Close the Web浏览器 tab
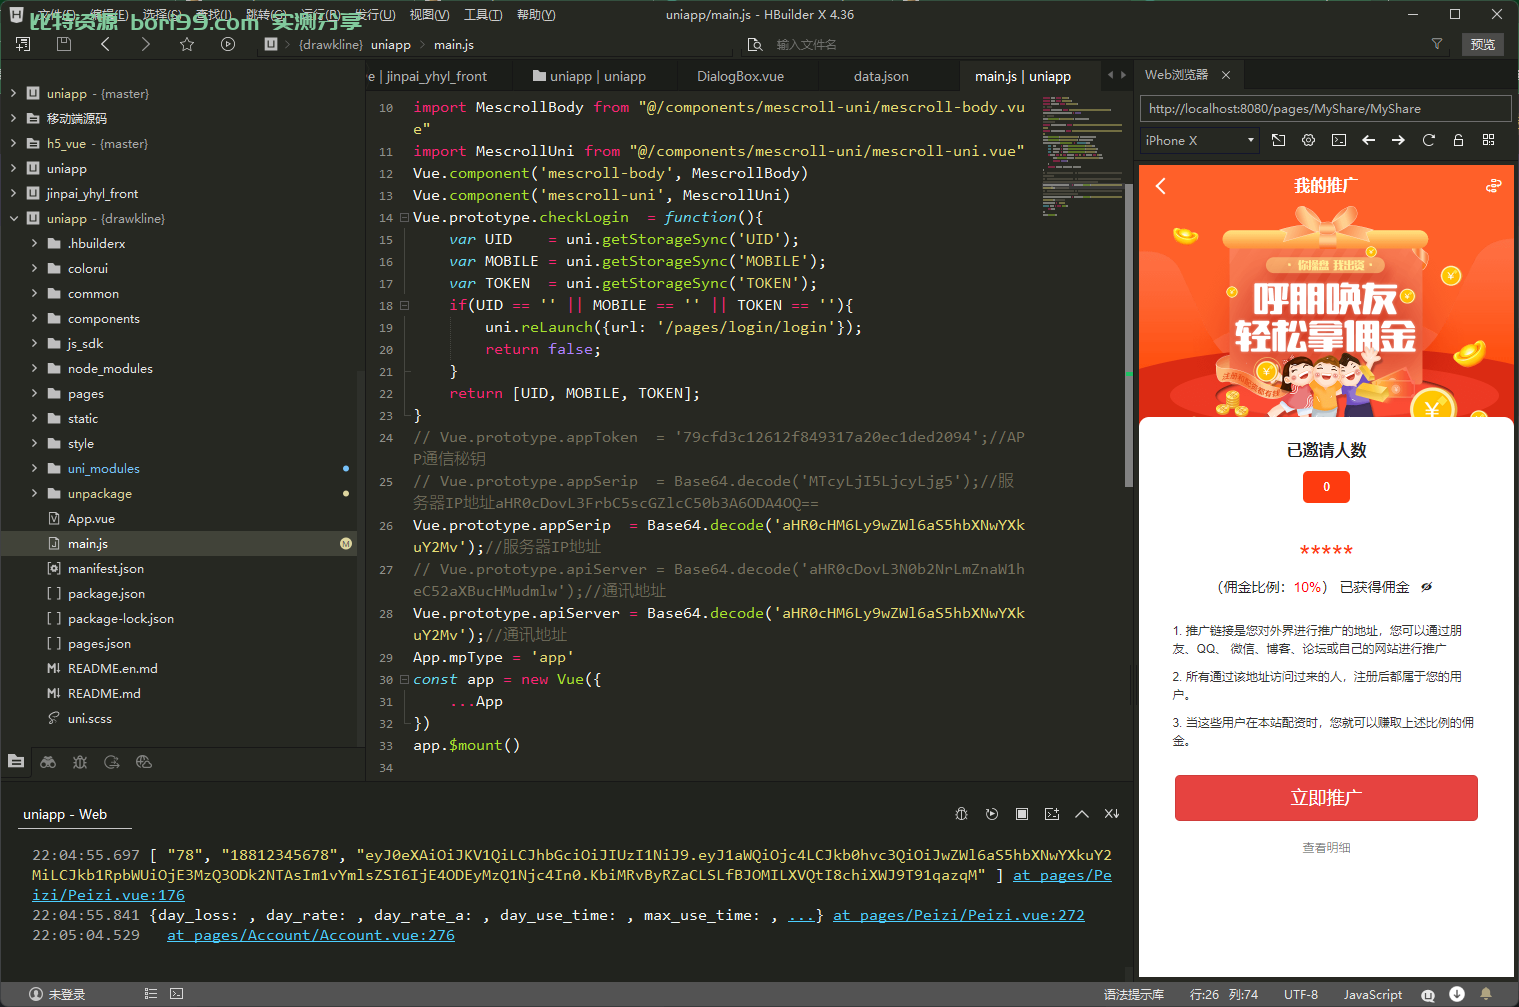The height and width of the screenshot is (1007, 1519). [1226, 75]
